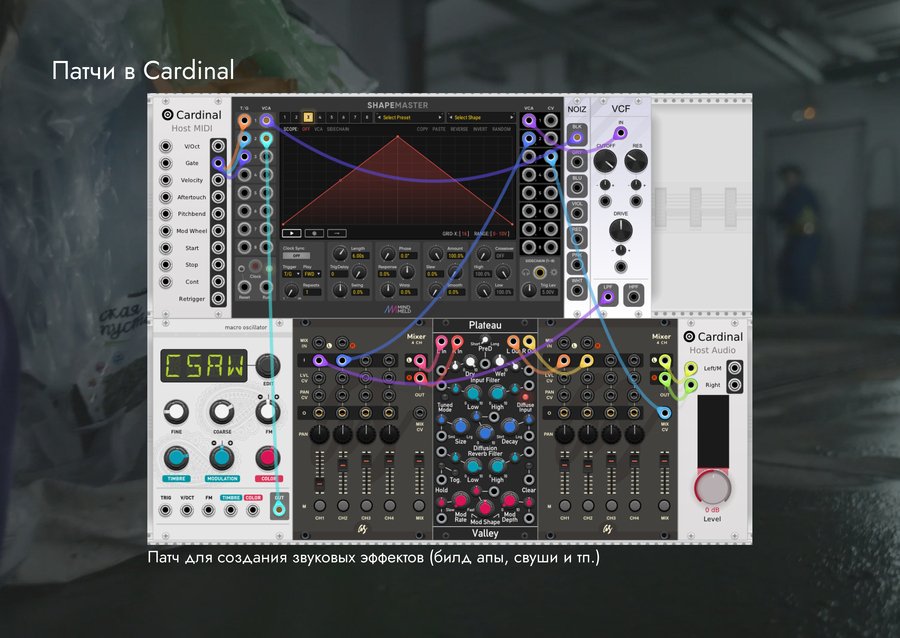Image resolution: width=900 pixels, height=638 pixels.
Task: Click the ShapeMaster sidechain input jack
Action: (540, 273)
